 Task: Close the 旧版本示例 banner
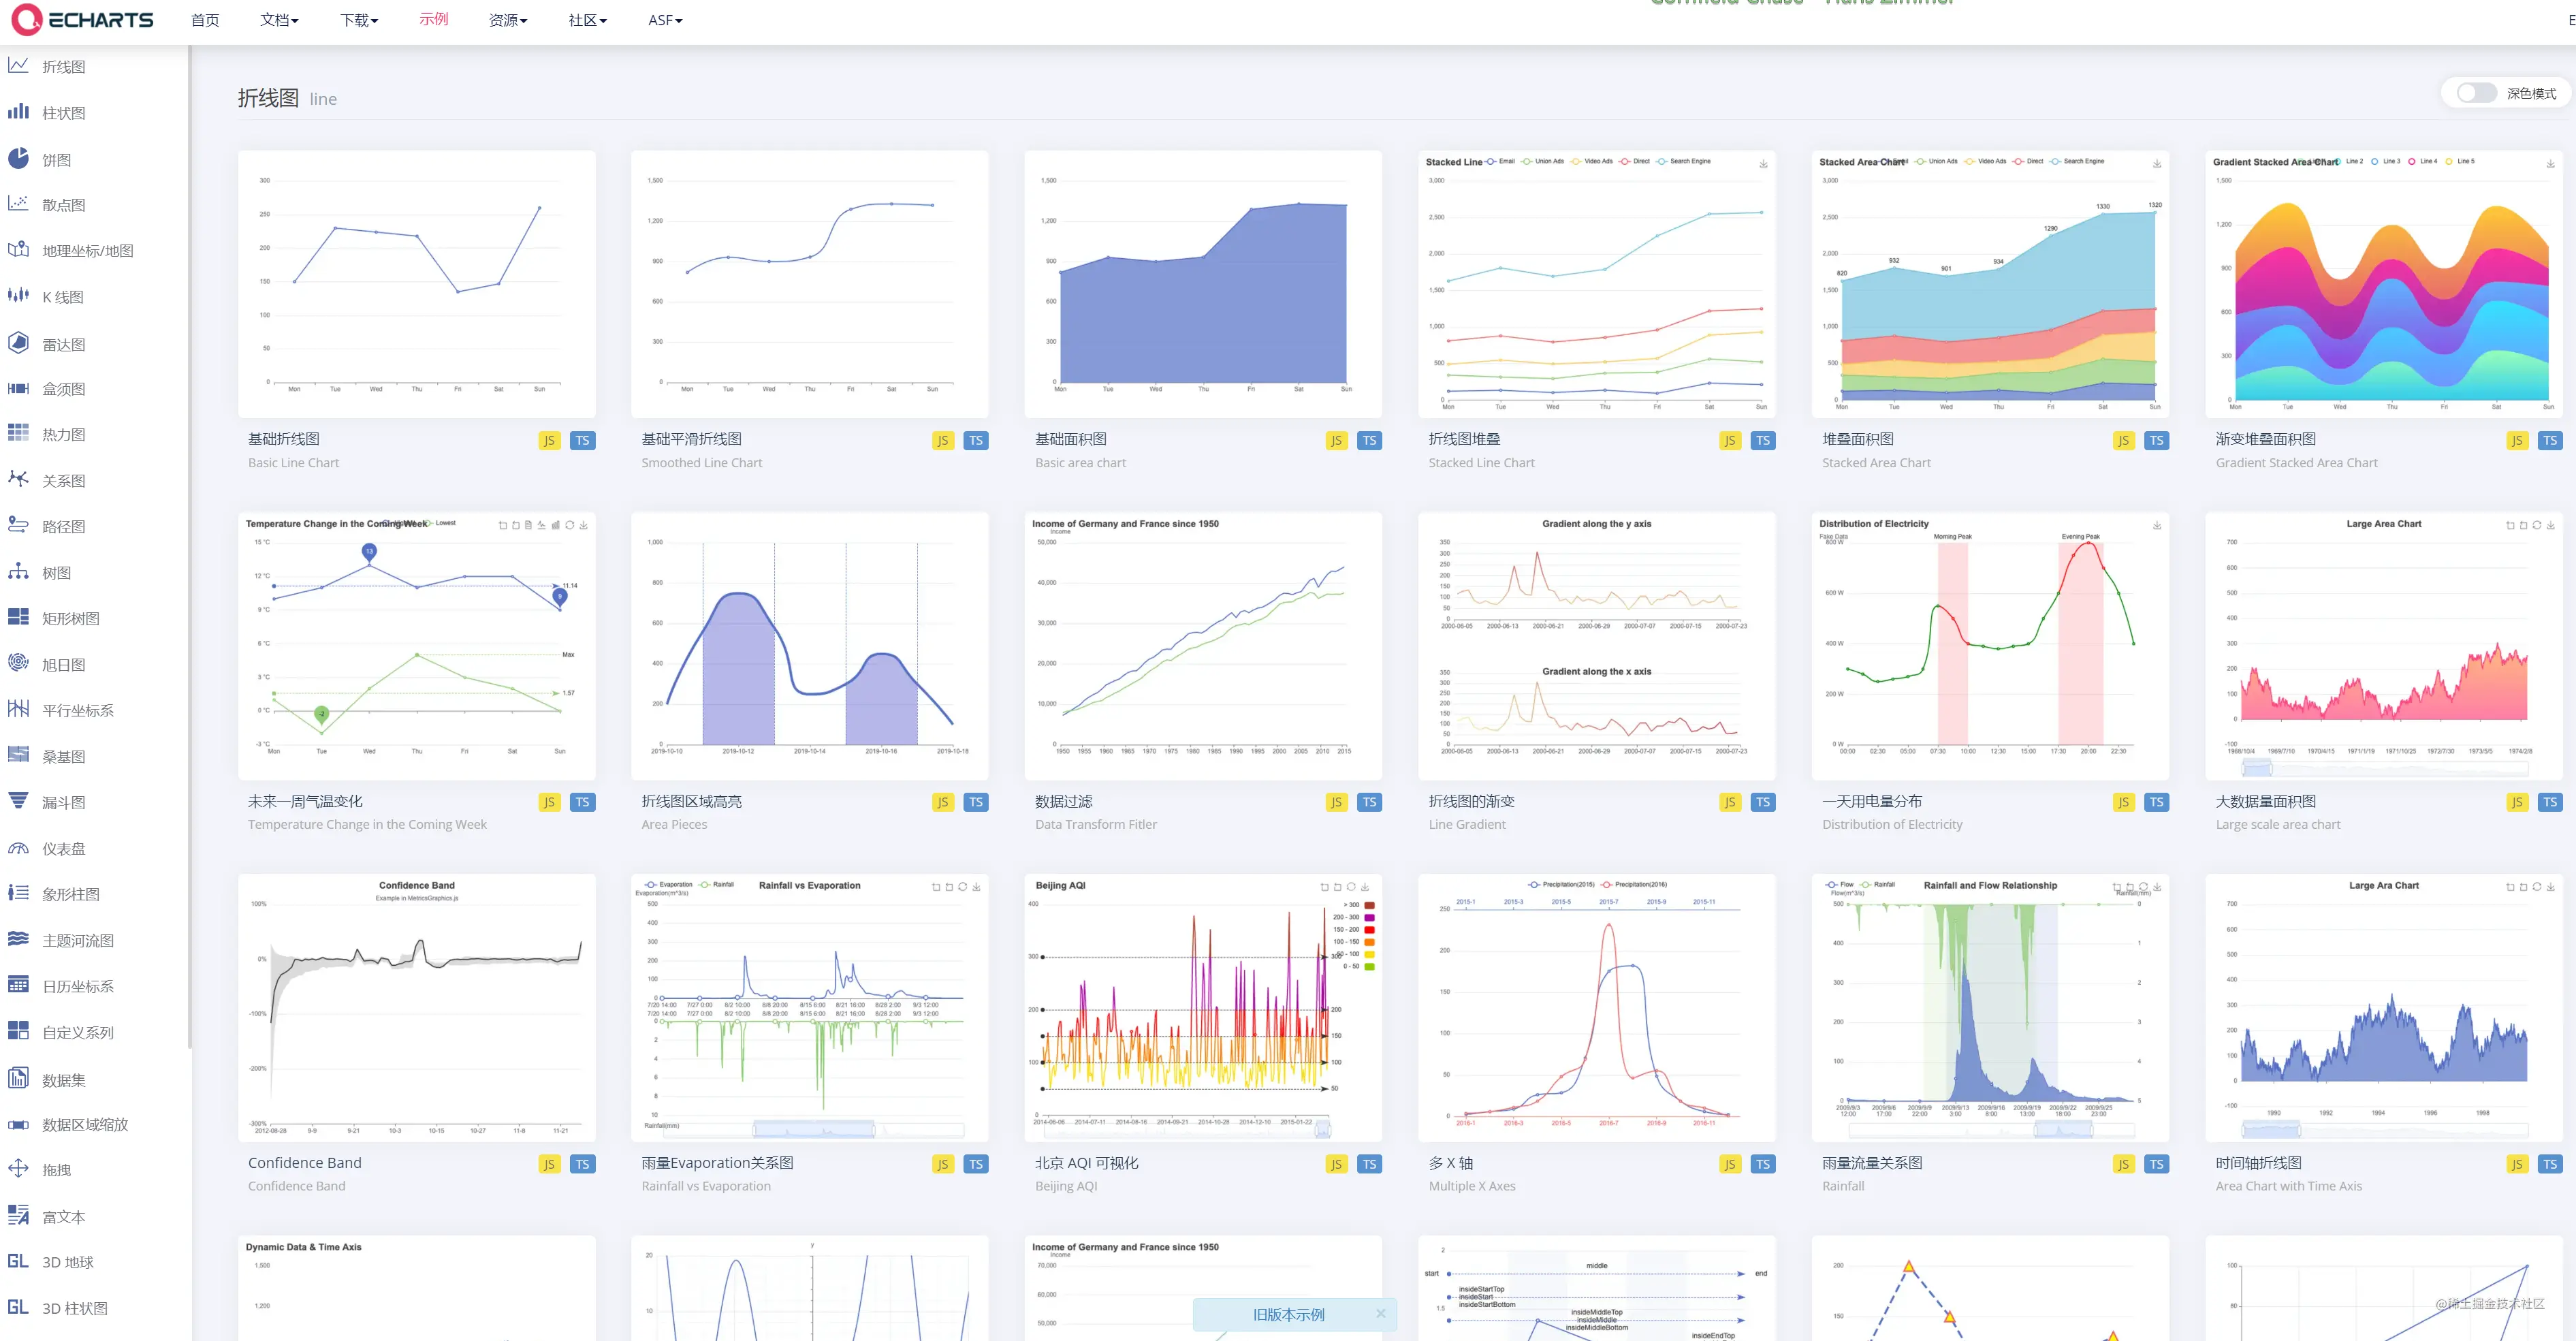click(x=1380, y=1313)
